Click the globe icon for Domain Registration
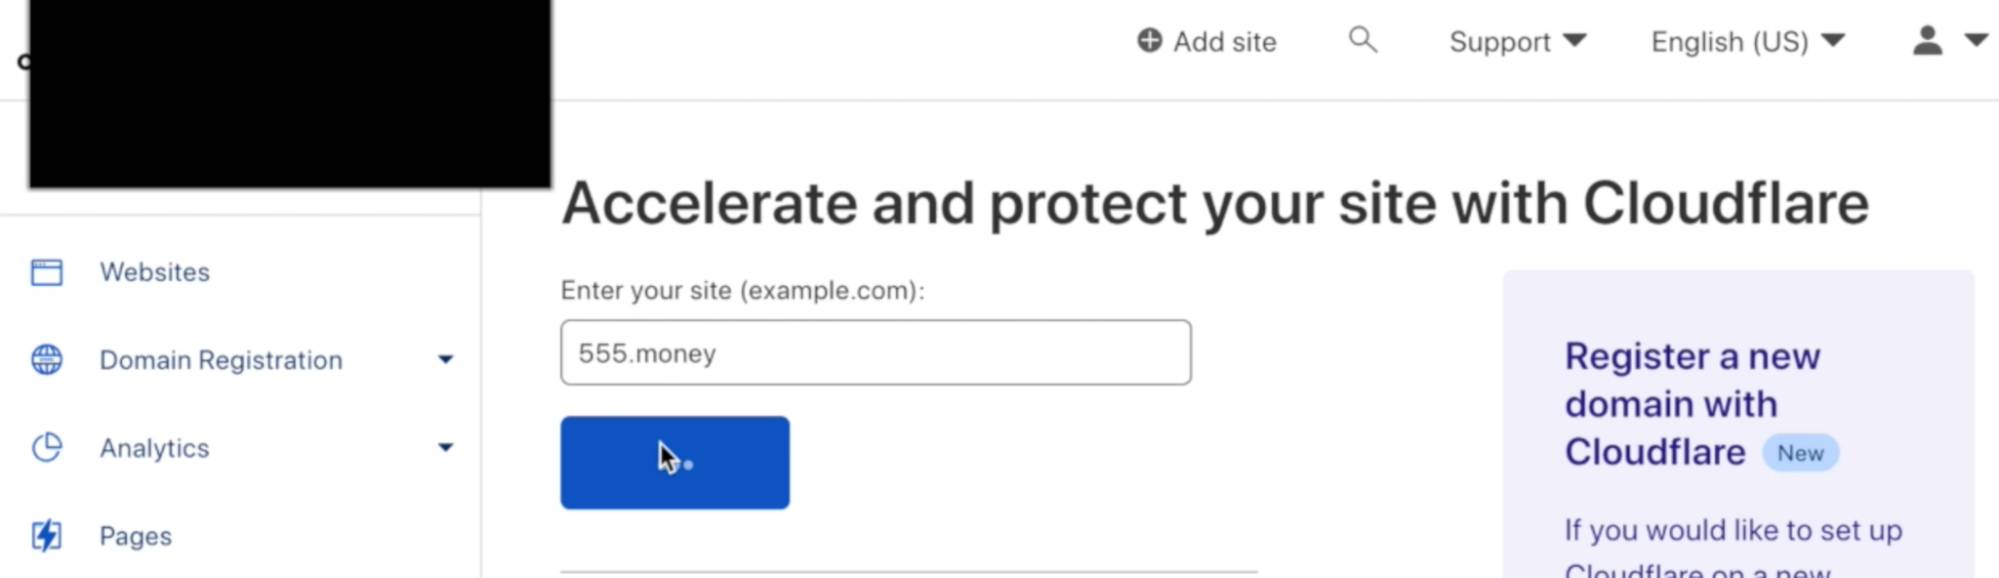This screenshot has width=1999, height=578. click(x=46, y=360)
